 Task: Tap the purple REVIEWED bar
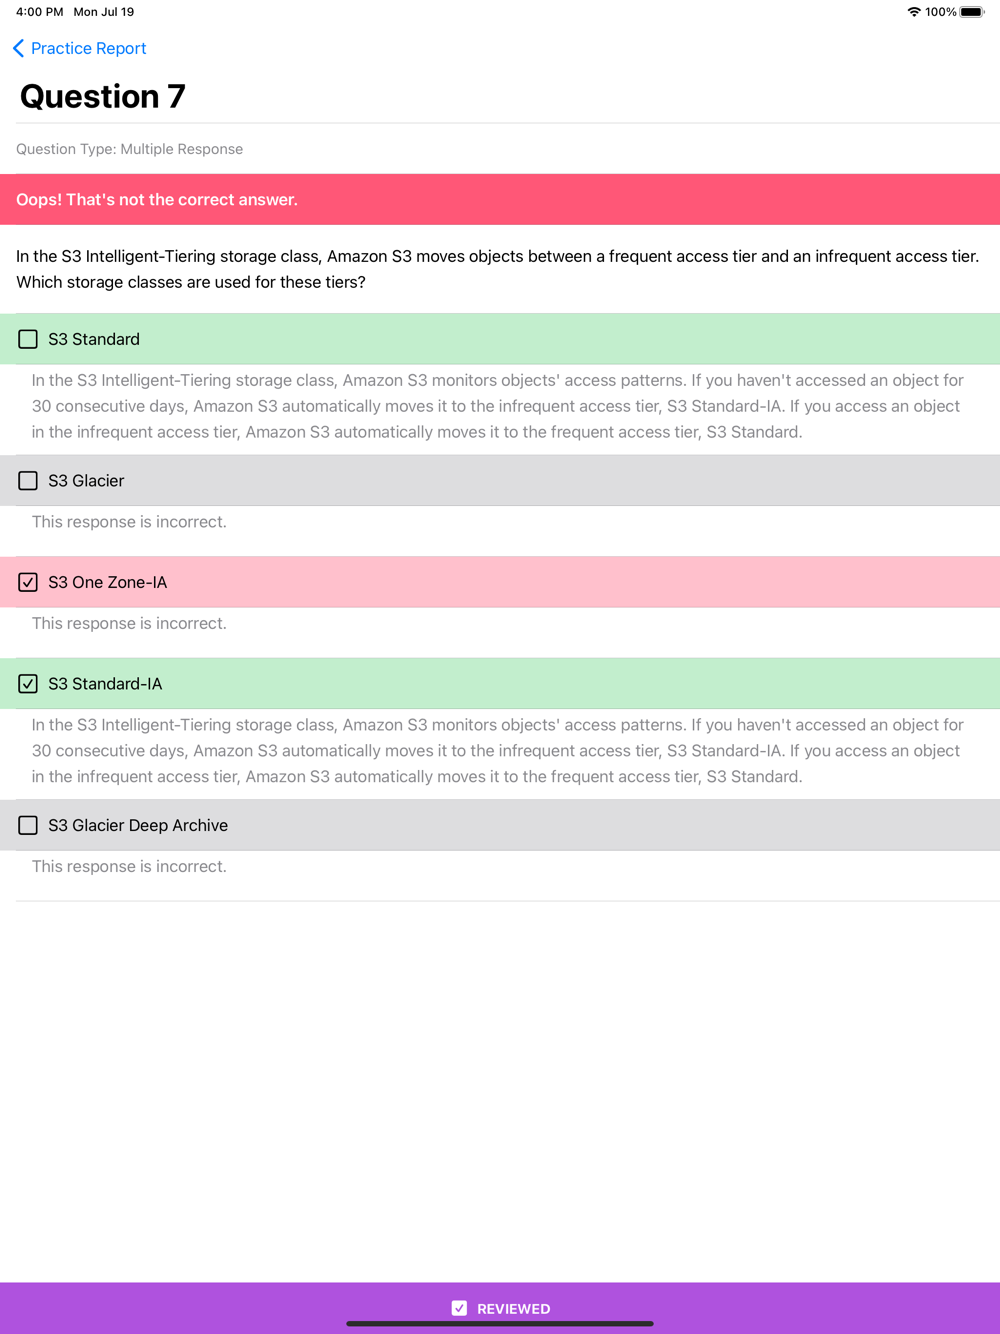500,1308
